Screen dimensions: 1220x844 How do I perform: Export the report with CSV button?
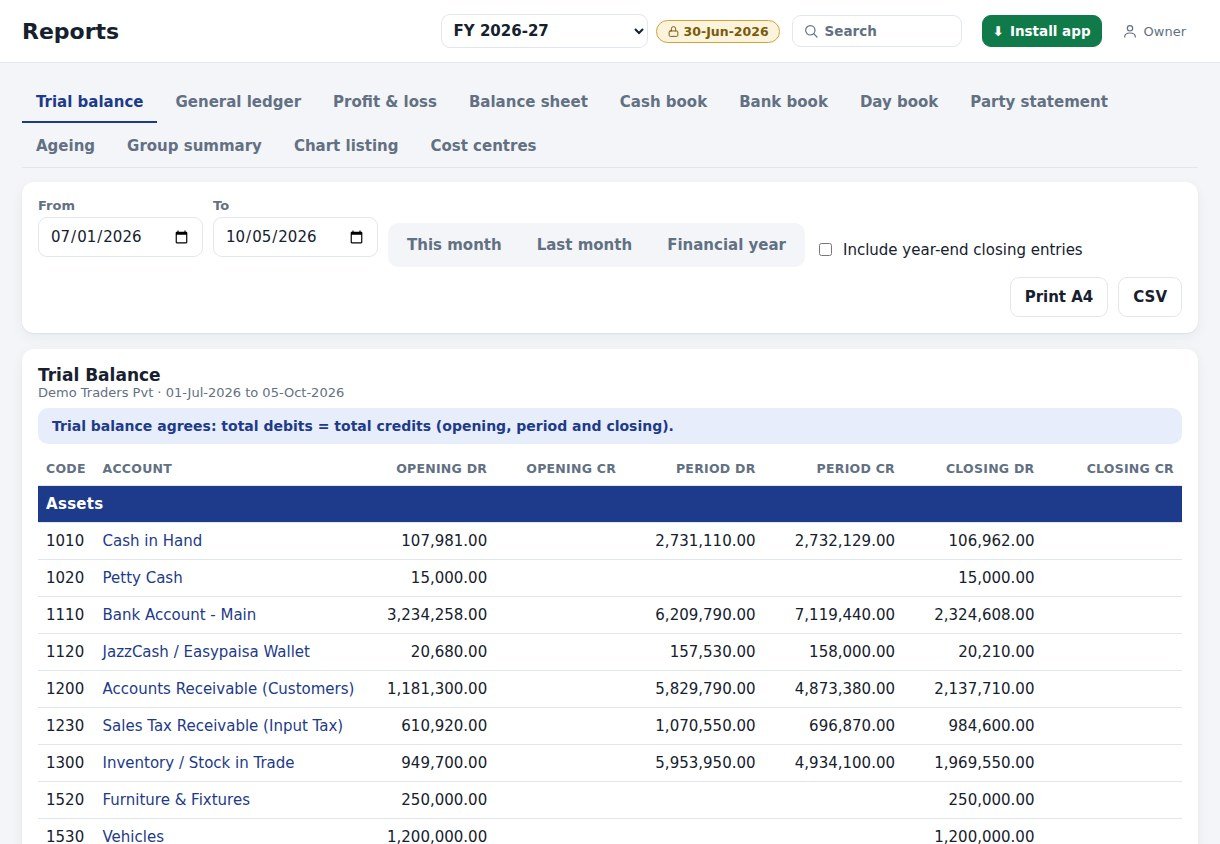(1150, 297)
